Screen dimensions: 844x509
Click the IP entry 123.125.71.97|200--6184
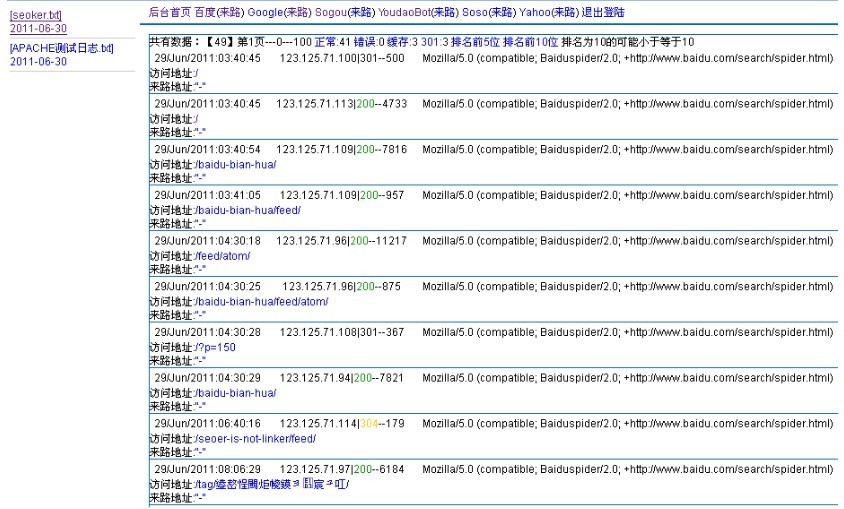[342, 470]
